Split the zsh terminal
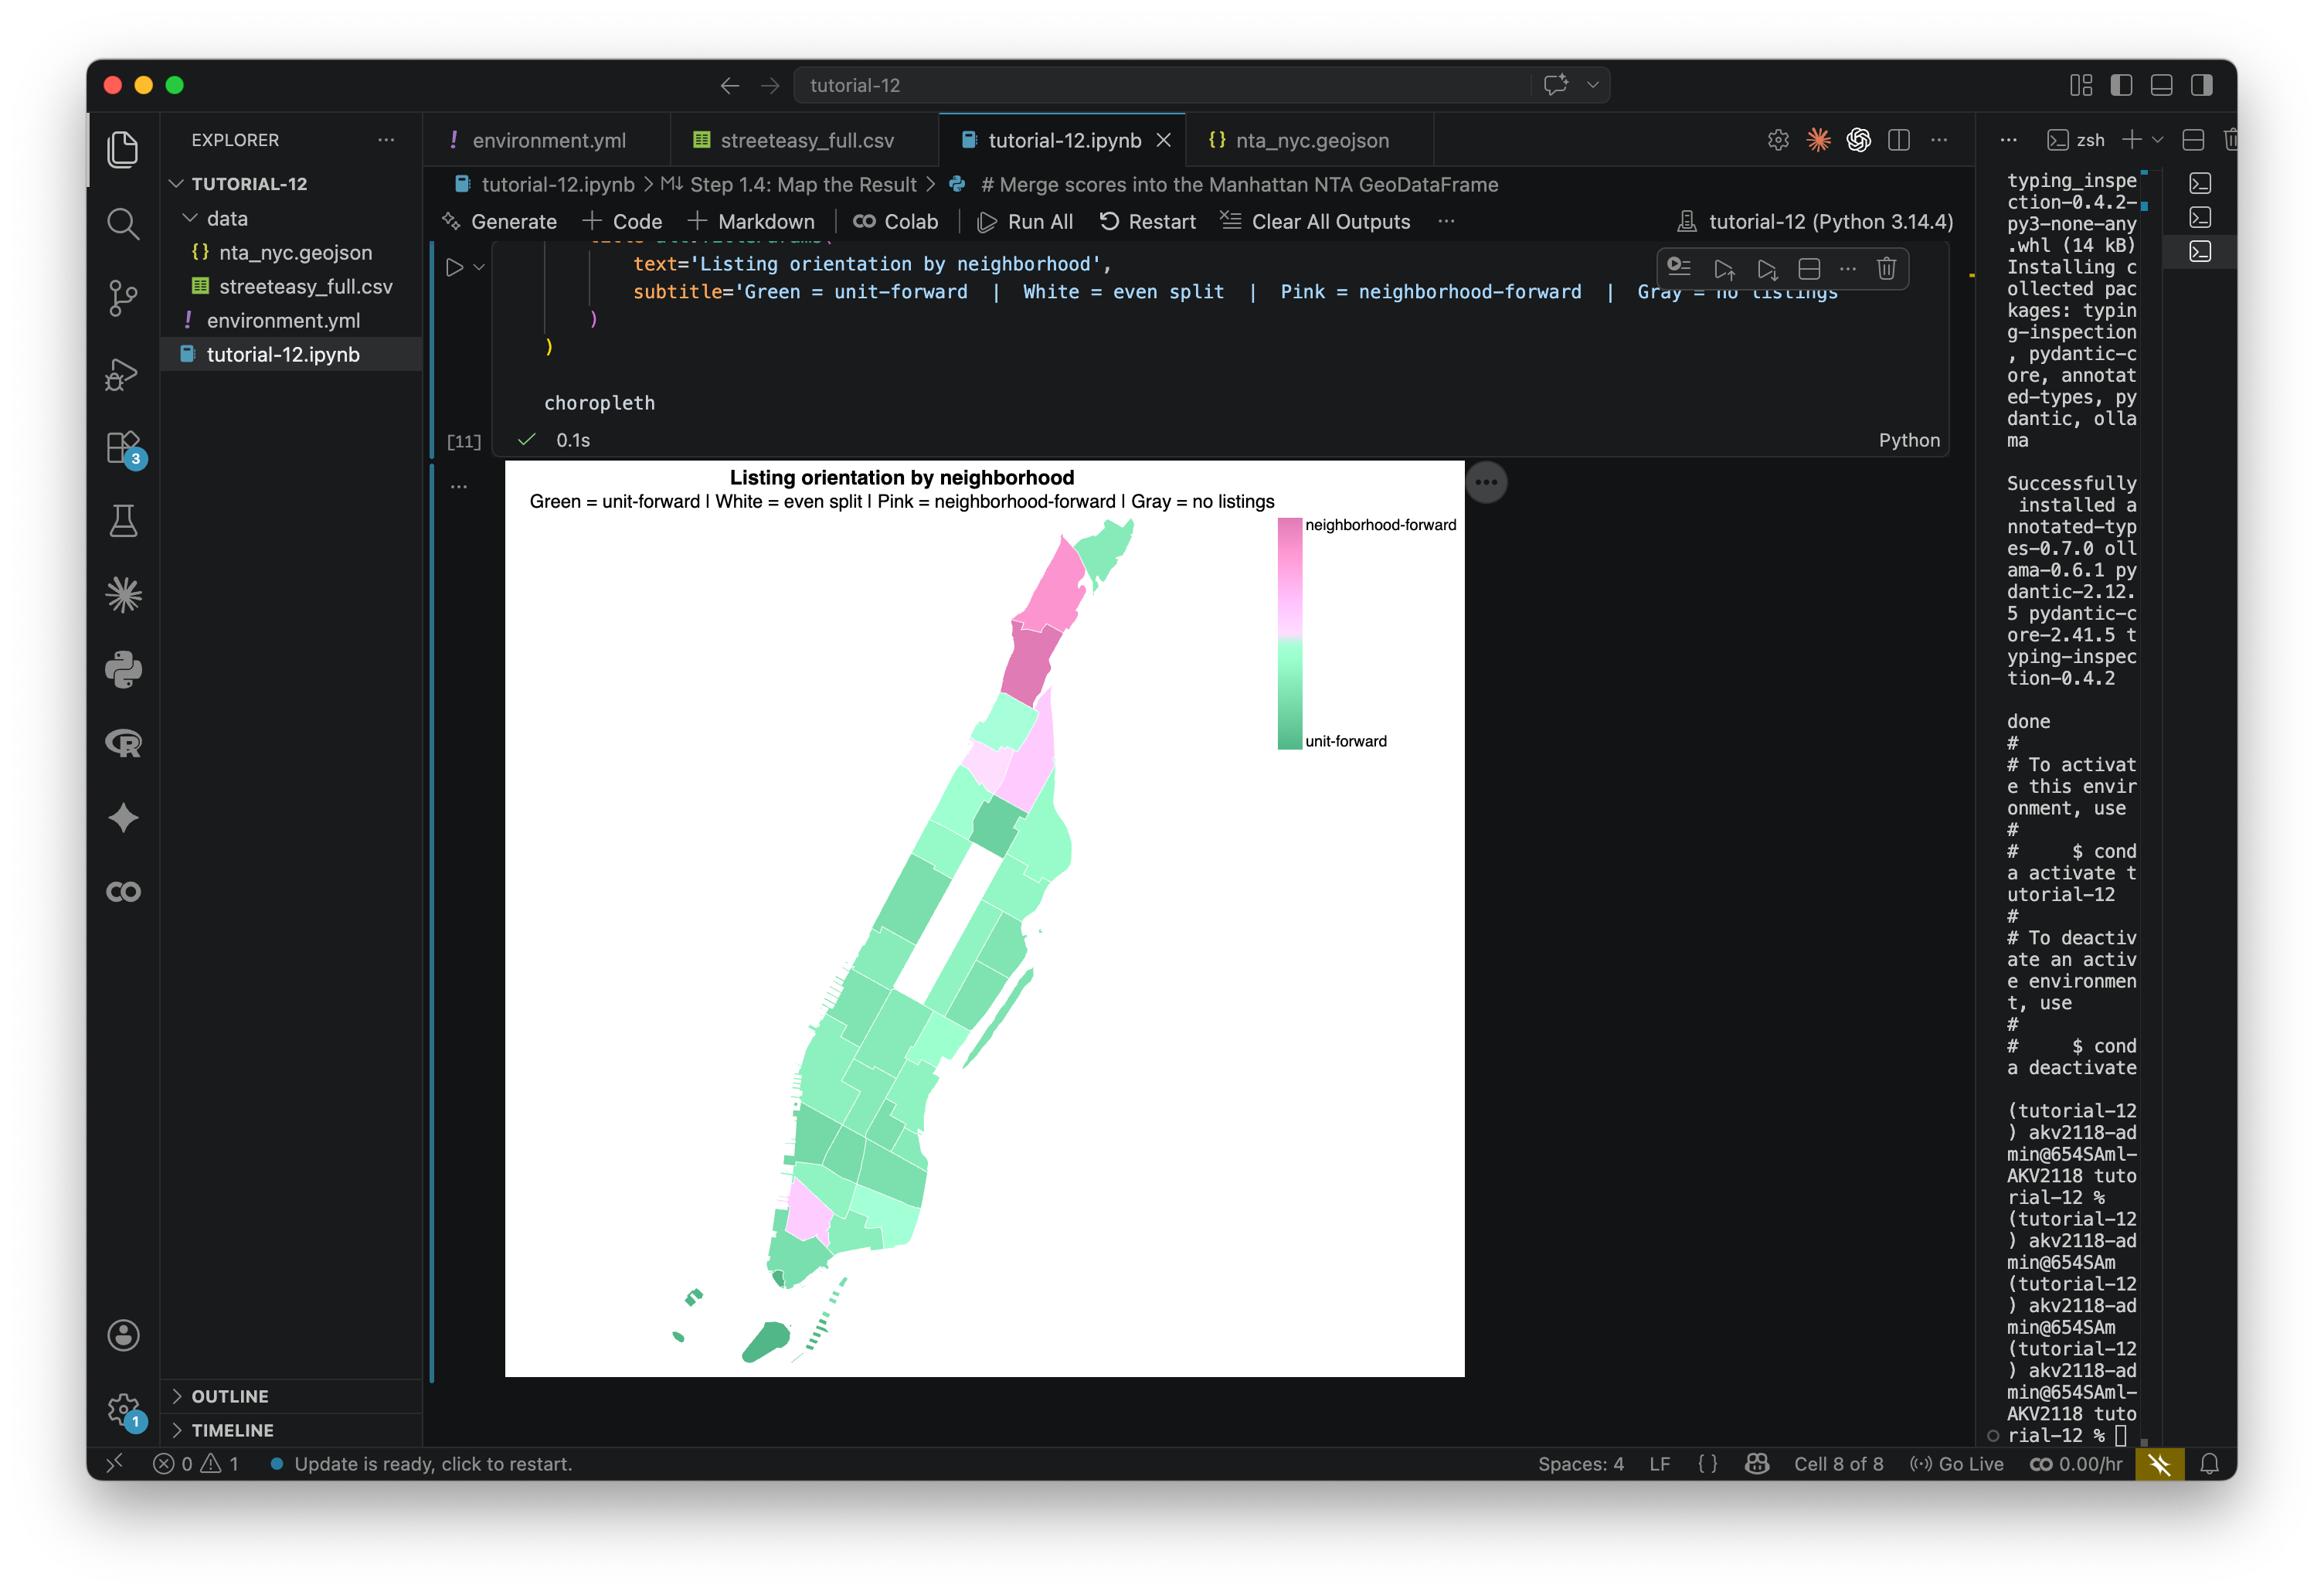This screenshot has height=1595, width=2324. click(x=2193, y=140)
